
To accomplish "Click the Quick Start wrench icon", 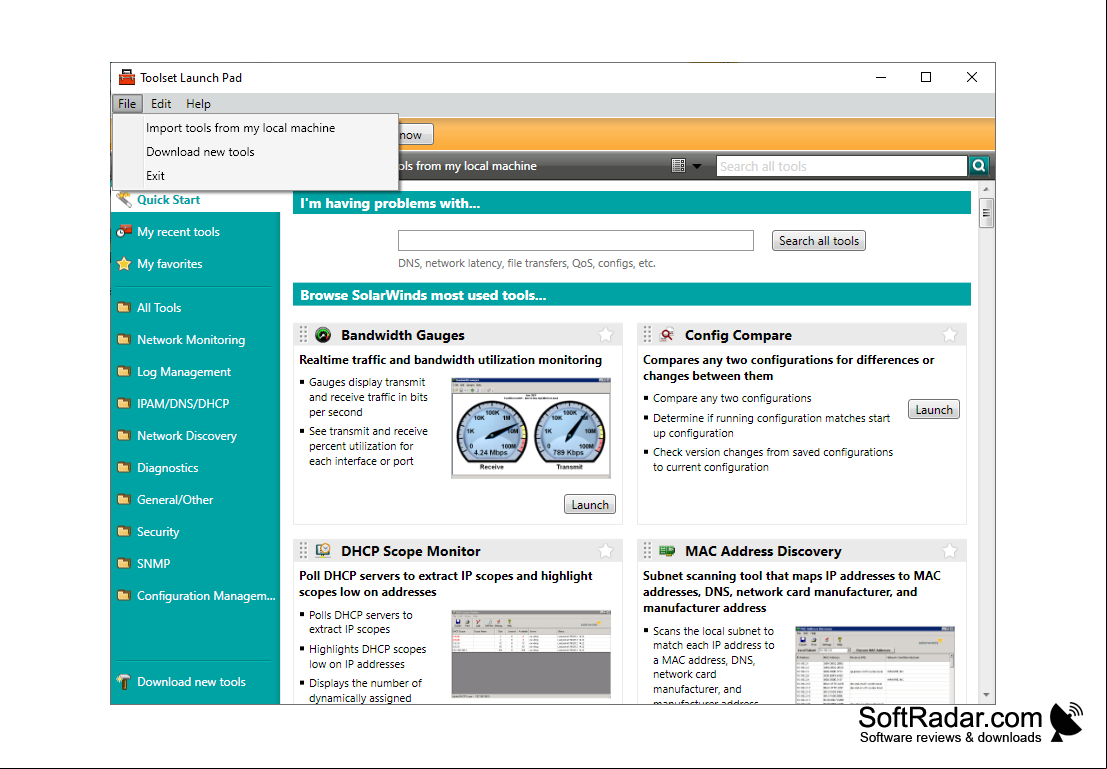I will pyautogui.click(x=124, y=200).
